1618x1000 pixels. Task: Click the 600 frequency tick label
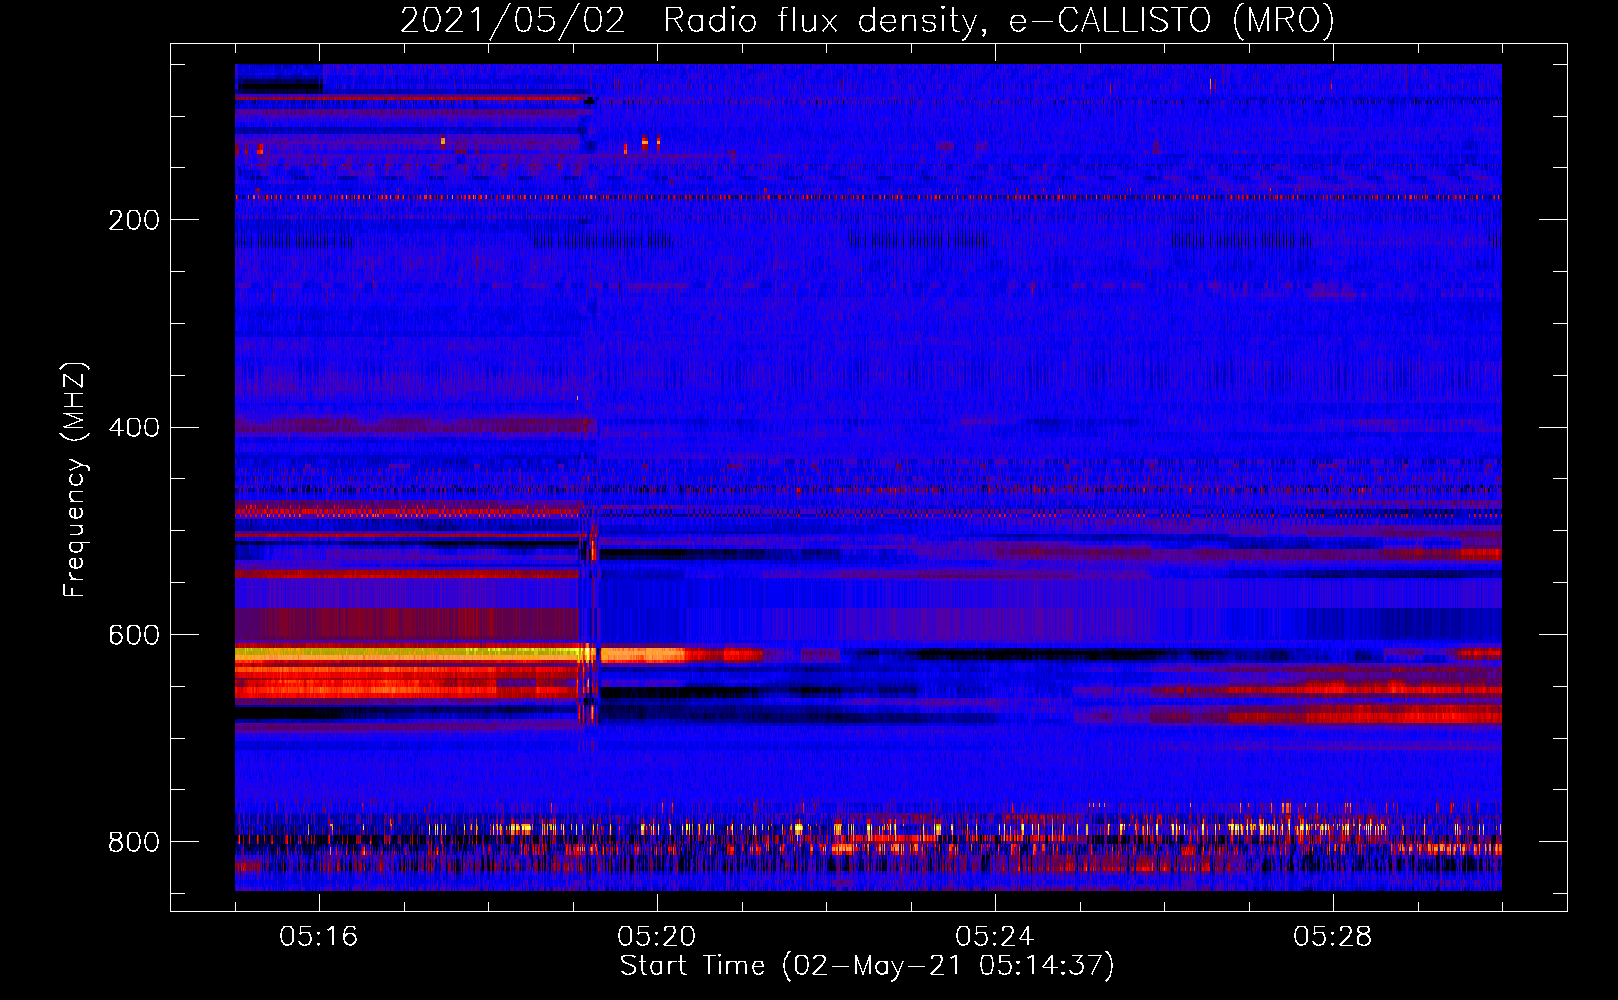(134, 636)
